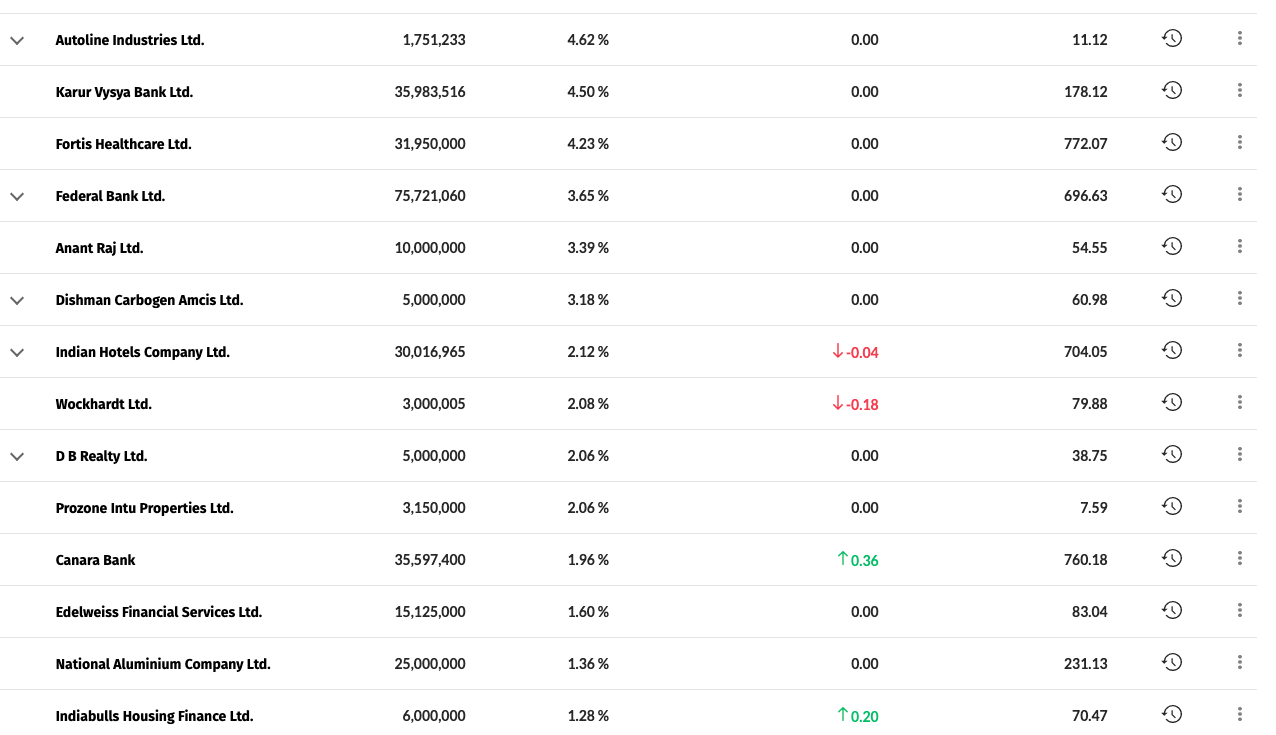Expand the Federal Bank Ltd. row

16,196
